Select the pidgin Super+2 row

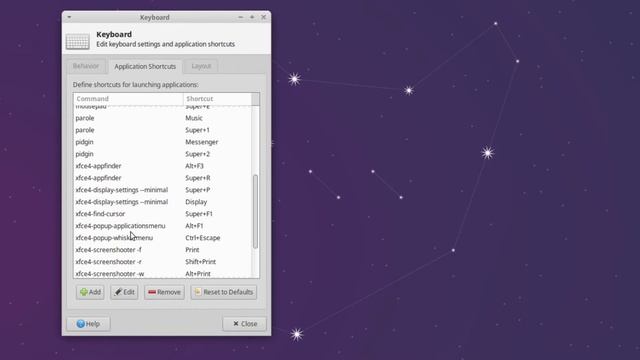click(x=163, y=154)
